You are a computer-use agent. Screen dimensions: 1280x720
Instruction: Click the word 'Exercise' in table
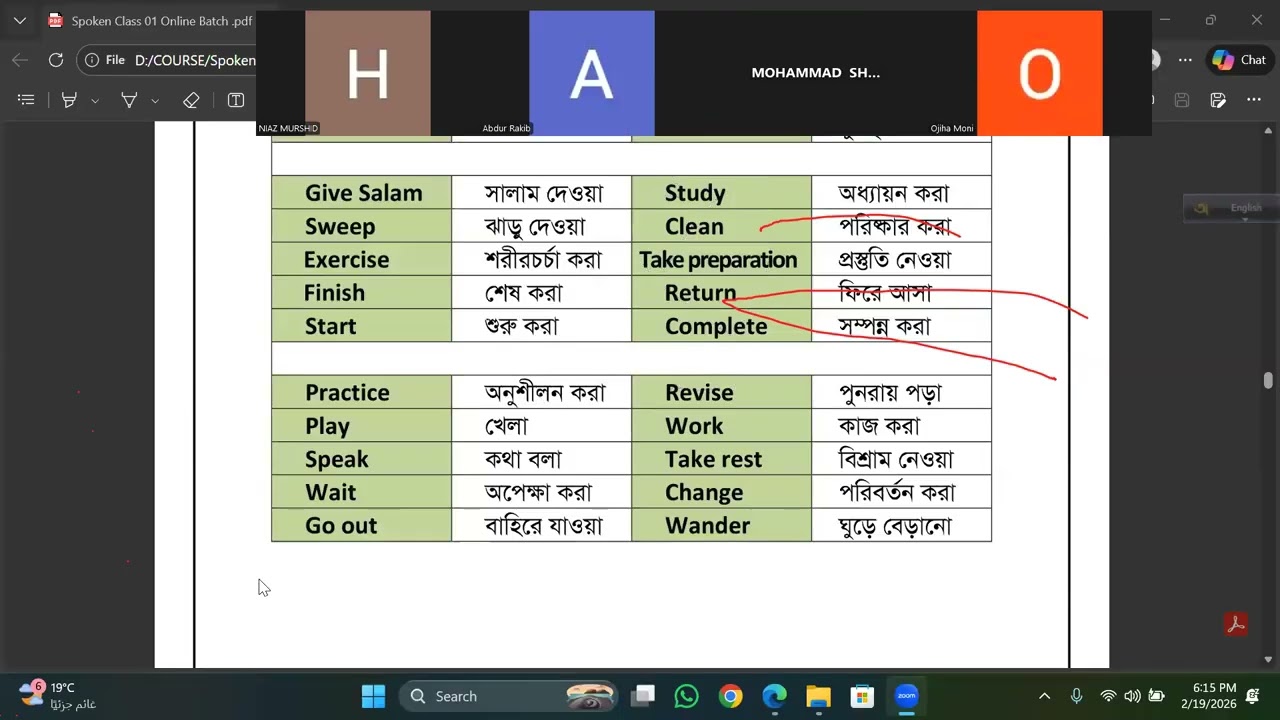[346, 260]
